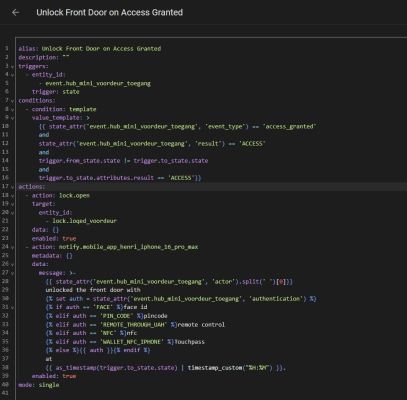Collapse the conditions section fold arrow
Screen dimensions: 407x400
pos(12,101)
